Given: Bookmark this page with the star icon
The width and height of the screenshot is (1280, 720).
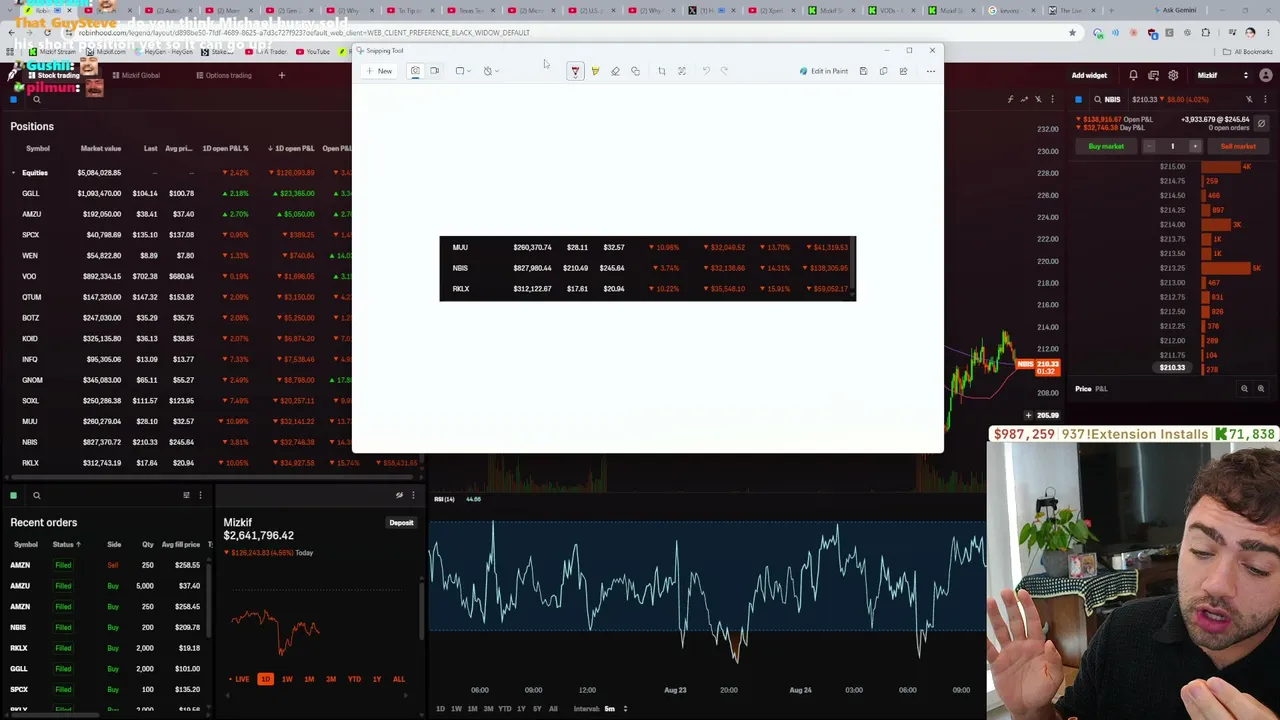Looking at the screenshot, I should 1072,32.
